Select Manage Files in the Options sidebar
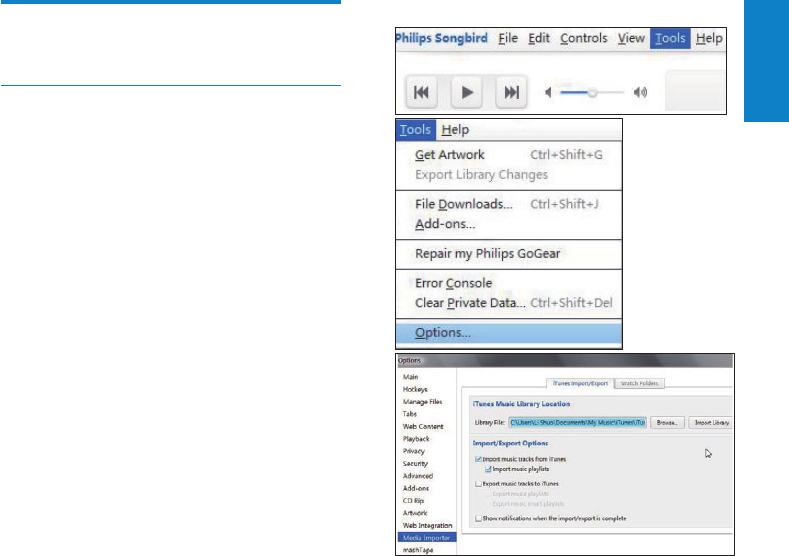 pyautogui.click(x=422, y=402)
